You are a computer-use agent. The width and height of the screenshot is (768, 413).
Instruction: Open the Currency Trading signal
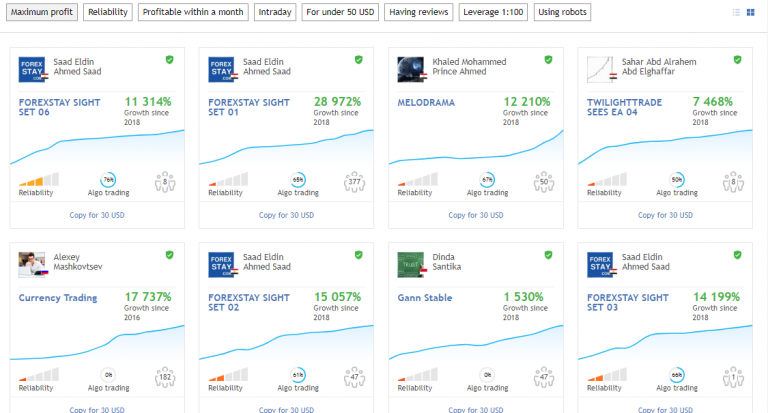pos(58,297)
